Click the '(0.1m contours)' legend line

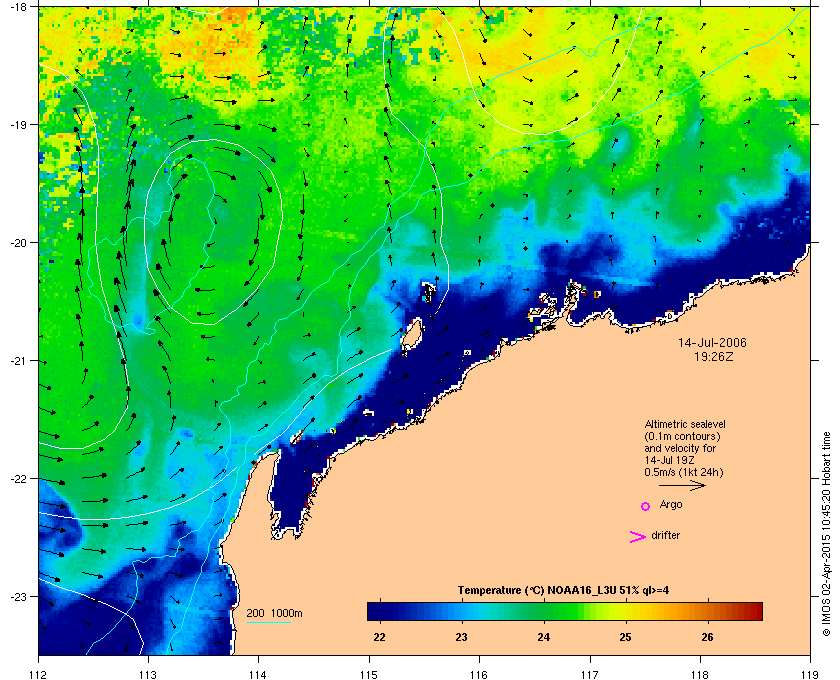point(682,436)
